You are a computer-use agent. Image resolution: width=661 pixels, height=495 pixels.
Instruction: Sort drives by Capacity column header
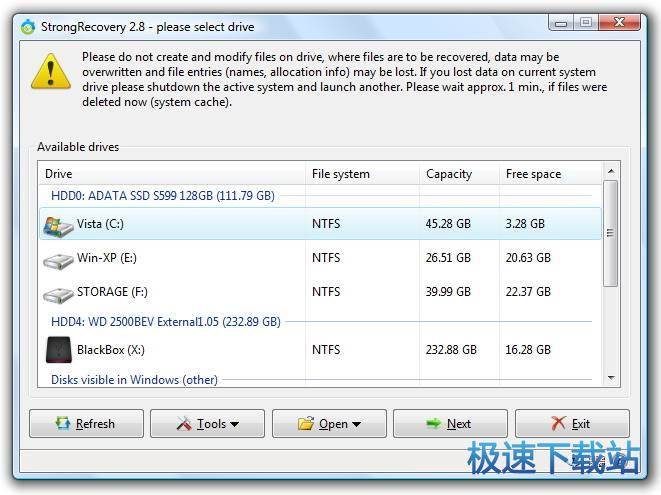coord(458,174)
